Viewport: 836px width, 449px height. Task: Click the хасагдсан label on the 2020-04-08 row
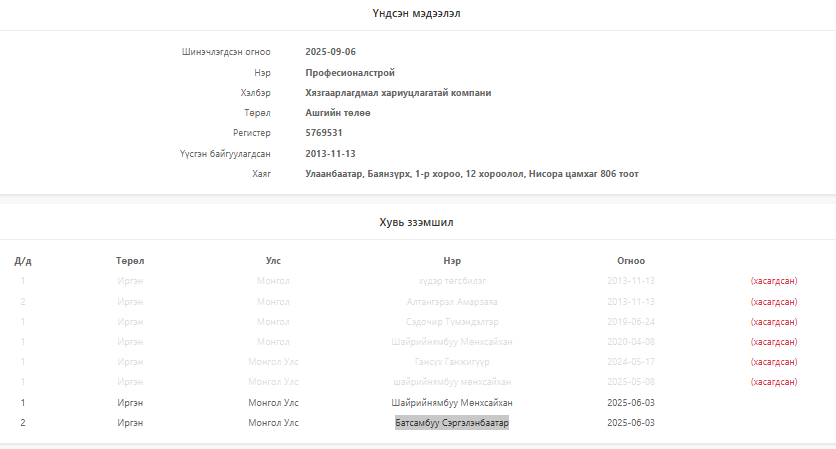tap(773, 342)
